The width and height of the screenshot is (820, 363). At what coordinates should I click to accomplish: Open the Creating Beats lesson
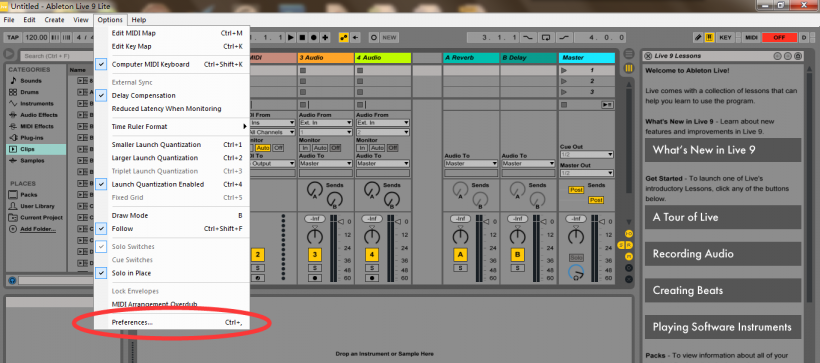(723, 290)
